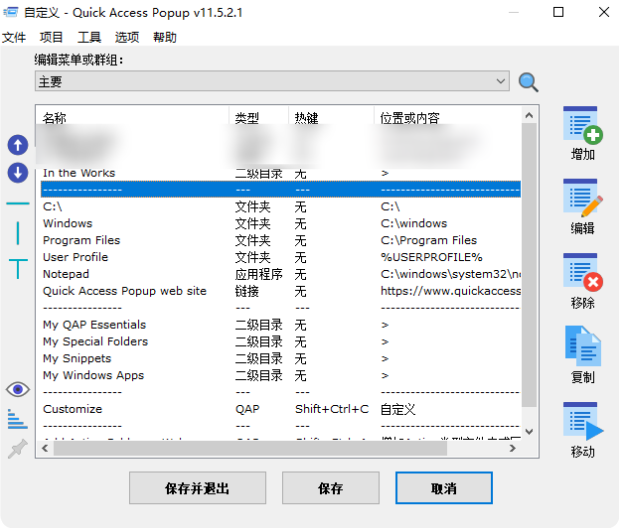Viewport: 619px width, 528px height.
Task: Click the pin icon
Action: click(x=18, y=449)
